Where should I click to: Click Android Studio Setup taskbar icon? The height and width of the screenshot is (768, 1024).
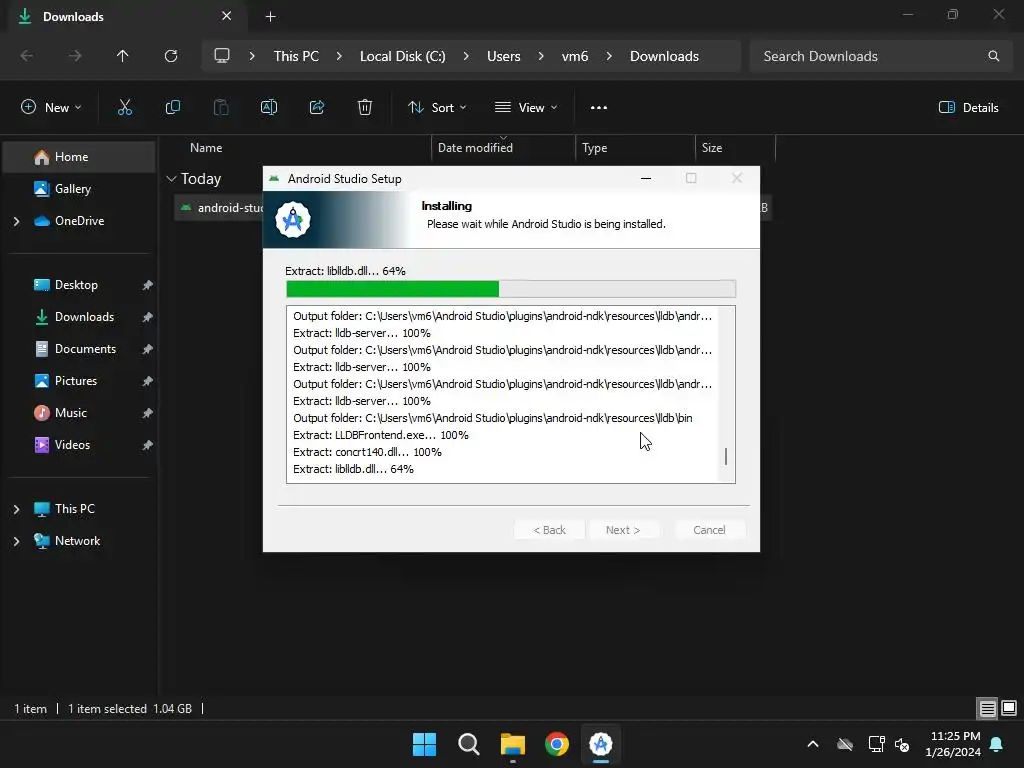pos(600,744)
